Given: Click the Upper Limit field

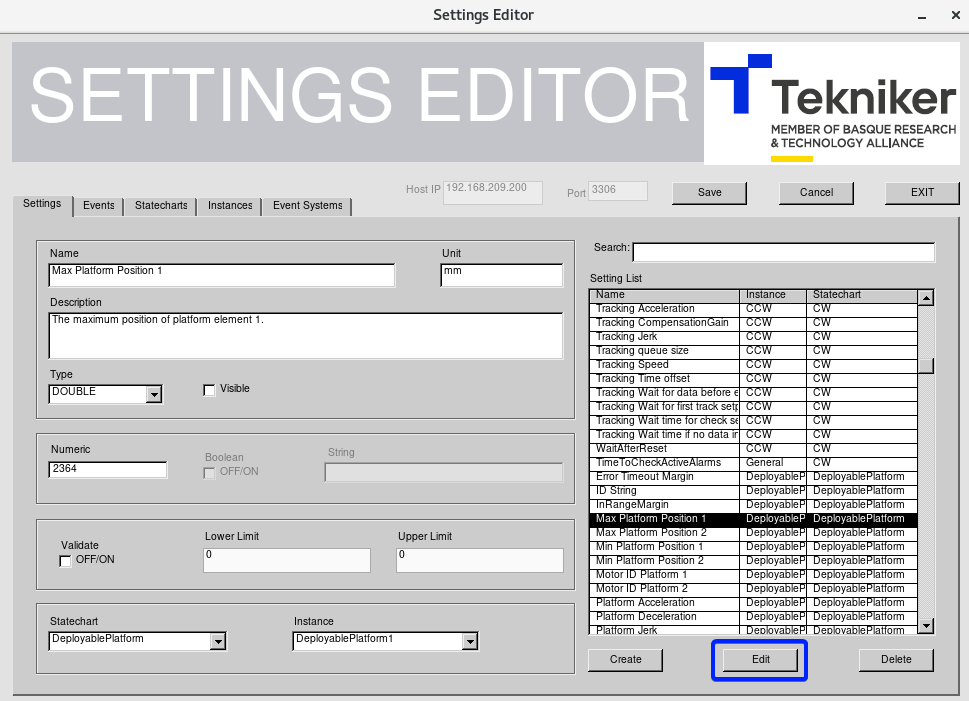Looking at the screenshot, I should [x=480, y=560].
